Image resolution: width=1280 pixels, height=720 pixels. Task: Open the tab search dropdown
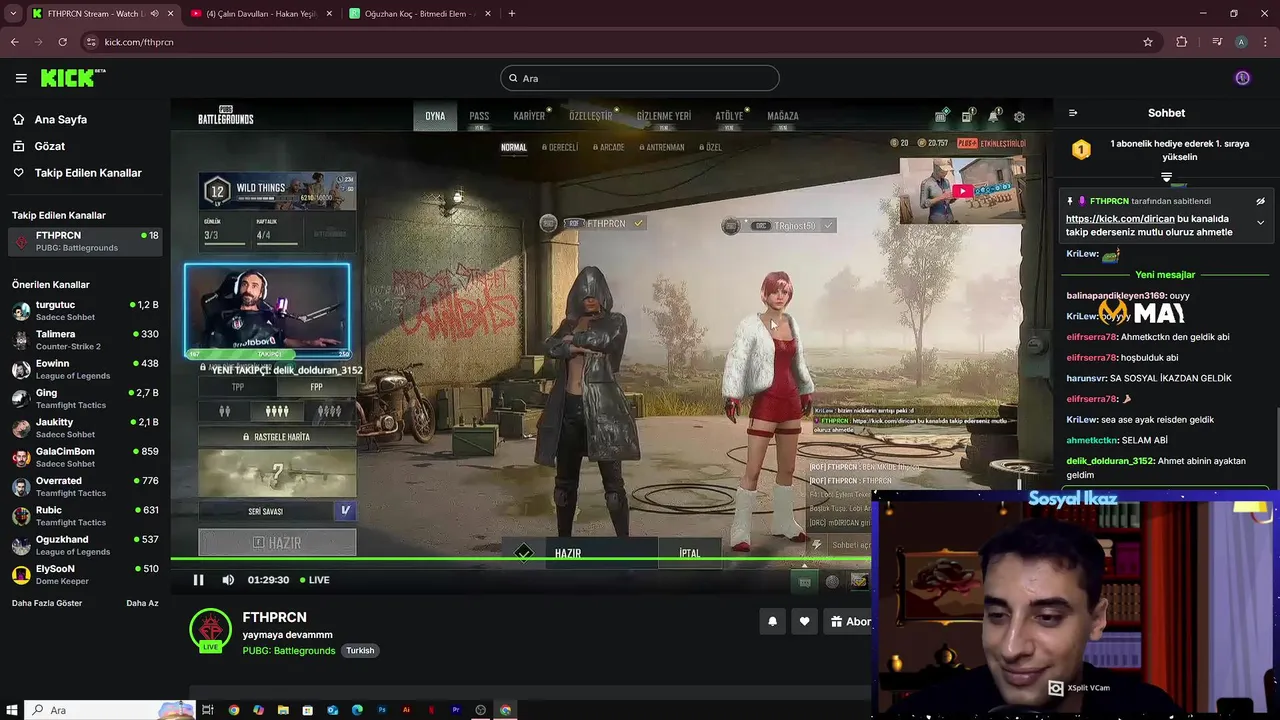coord(13,14)
